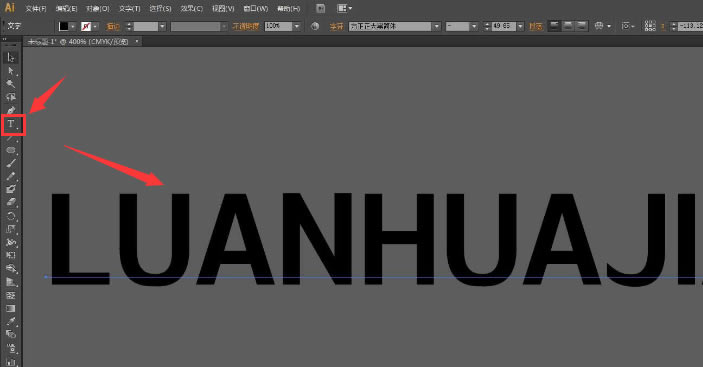This screenshot has height=367, width=703.
Task: Select the Scale tool
Action: point(11,229)
